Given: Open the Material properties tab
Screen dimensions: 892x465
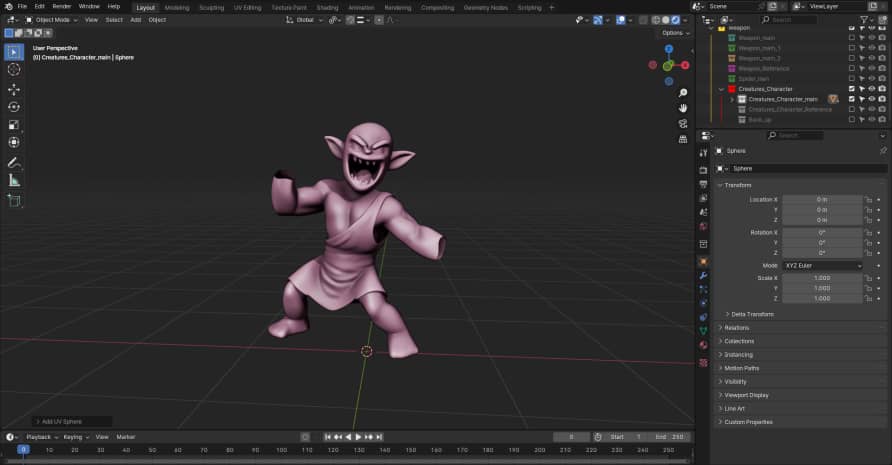Looking at the screenshot, I should click(x=704, y=345).
